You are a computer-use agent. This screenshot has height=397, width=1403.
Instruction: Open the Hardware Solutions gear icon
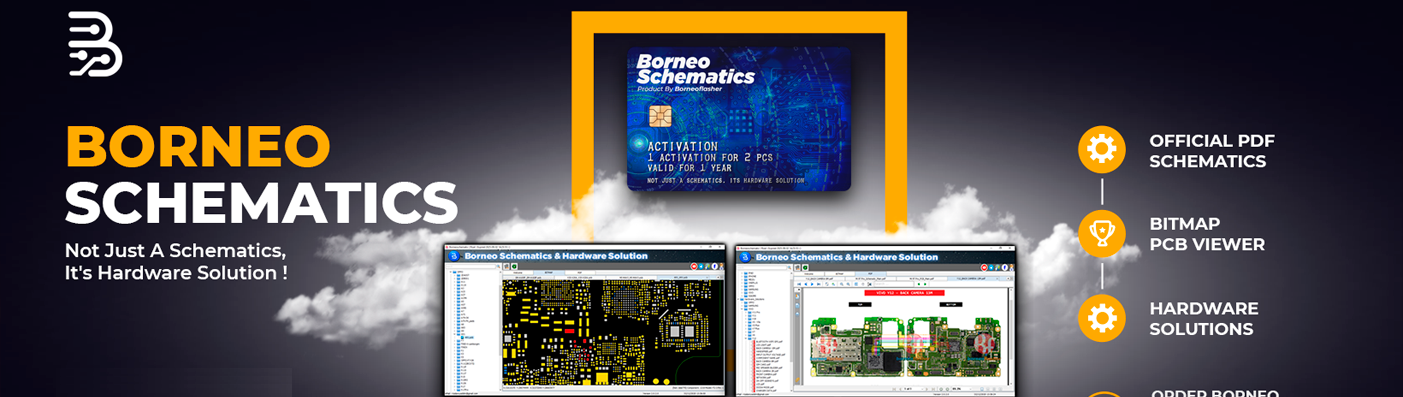click(x=1101, y=318)
